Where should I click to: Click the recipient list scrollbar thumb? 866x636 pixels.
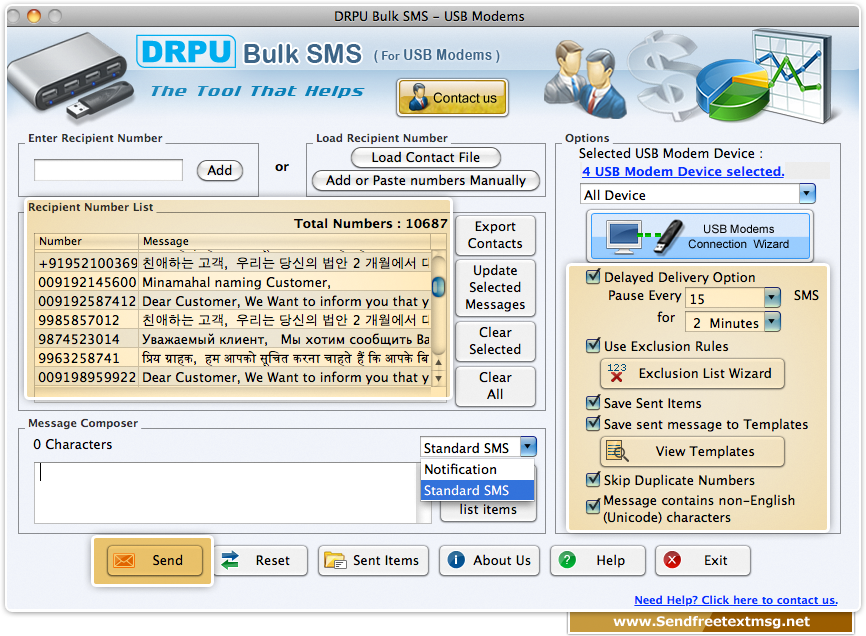[439, 287]
